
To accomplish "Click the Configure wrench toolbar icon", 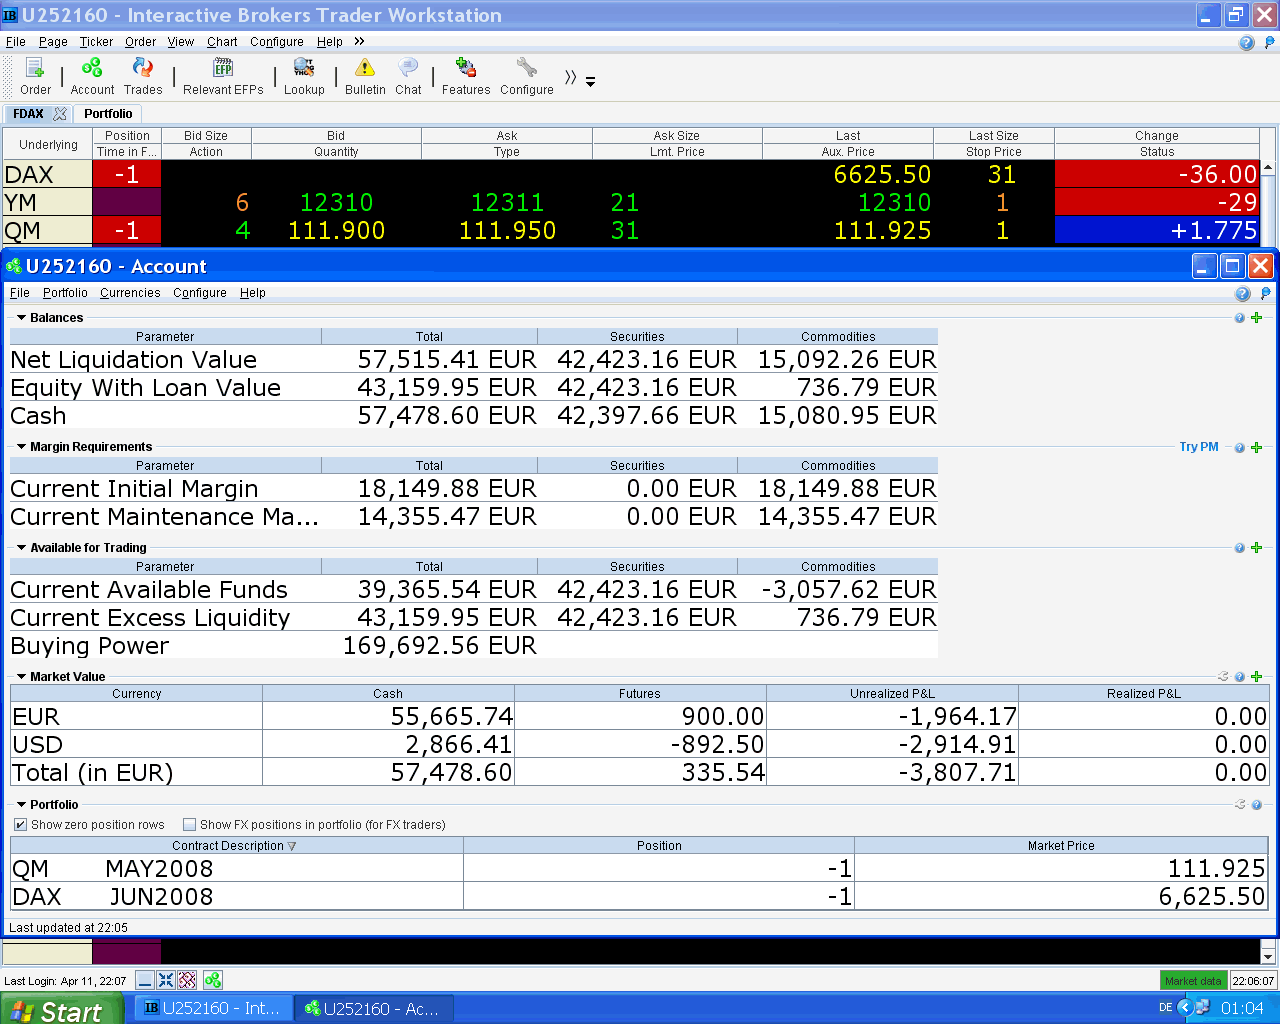I will coord(527,76).
